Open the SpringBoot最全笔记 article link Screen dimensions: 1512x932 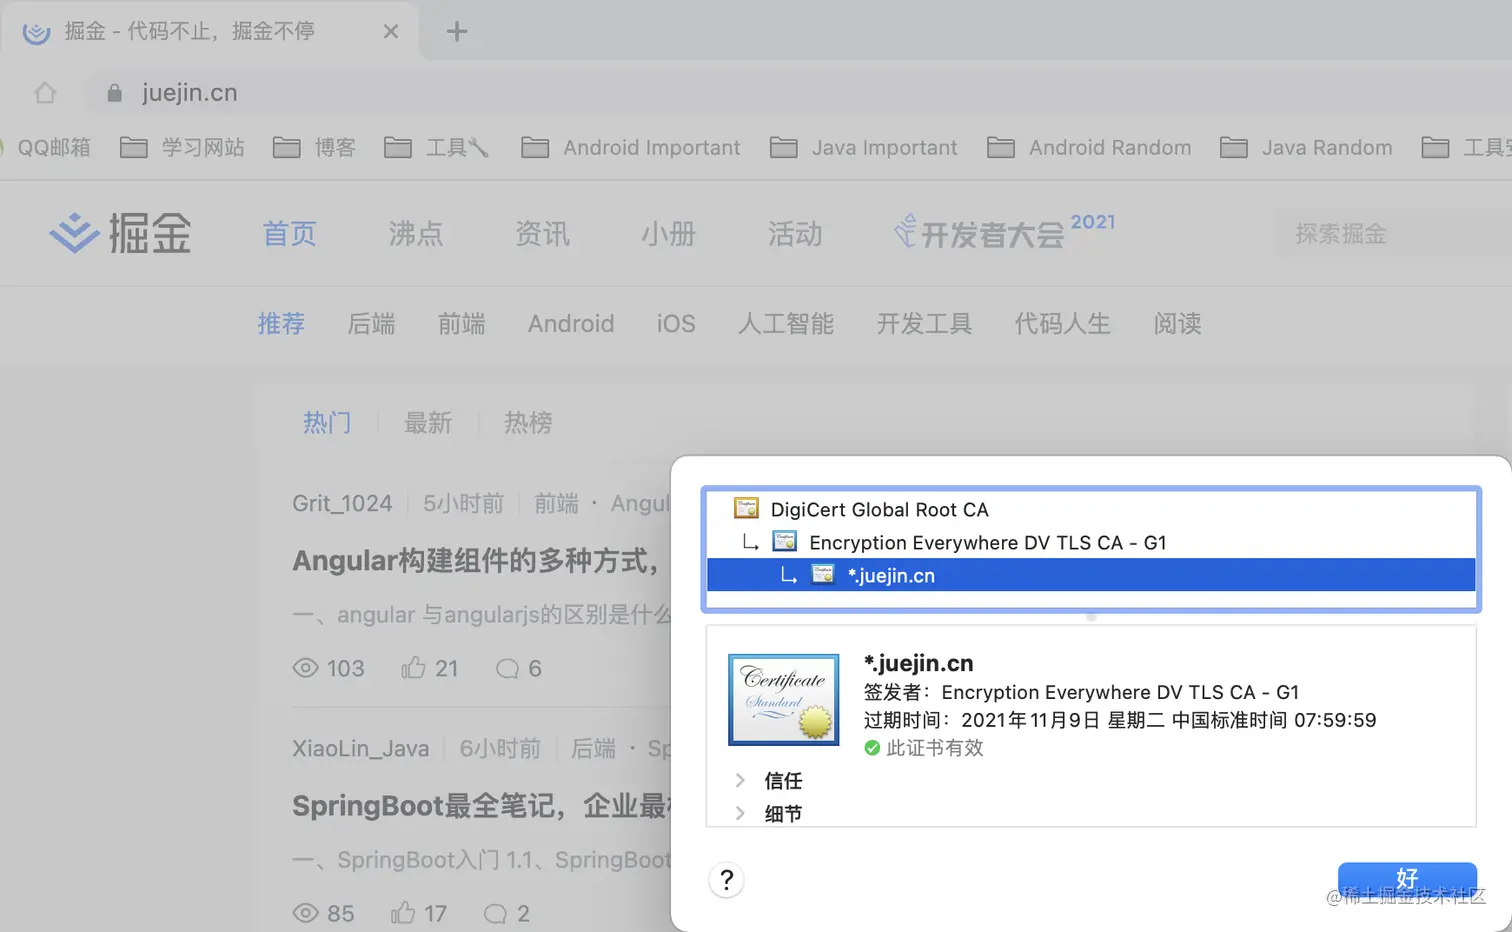coord(470,806)
